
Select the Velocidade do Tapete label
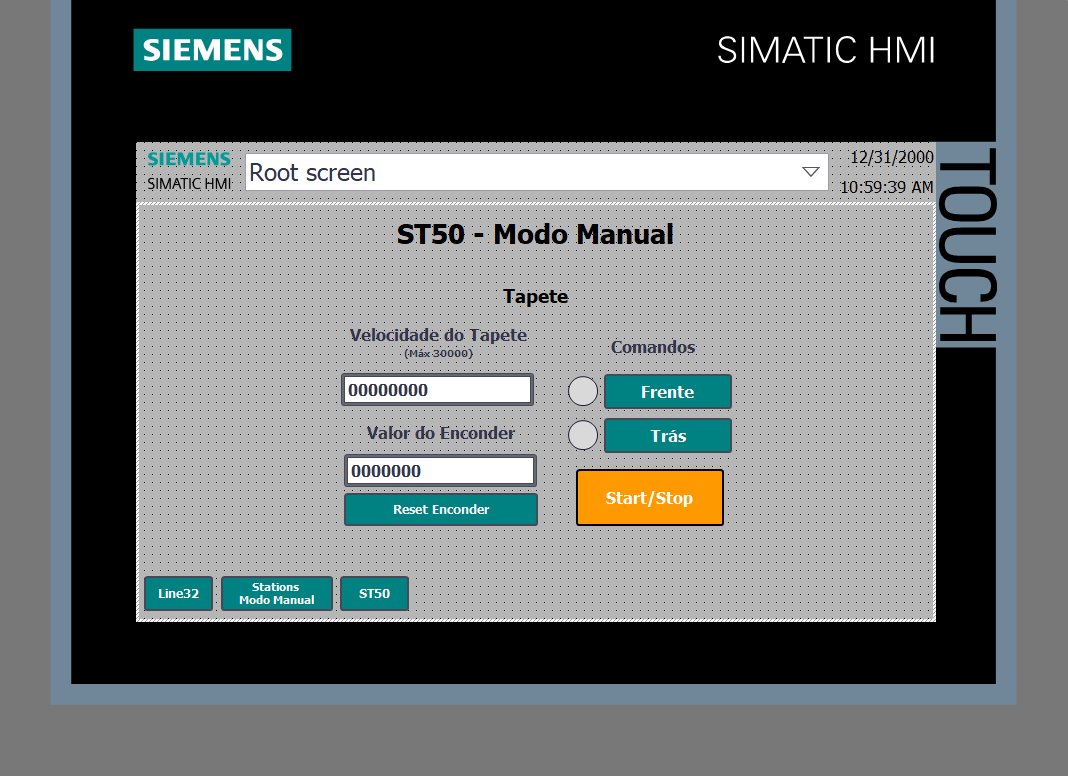(x=439, y=335)
